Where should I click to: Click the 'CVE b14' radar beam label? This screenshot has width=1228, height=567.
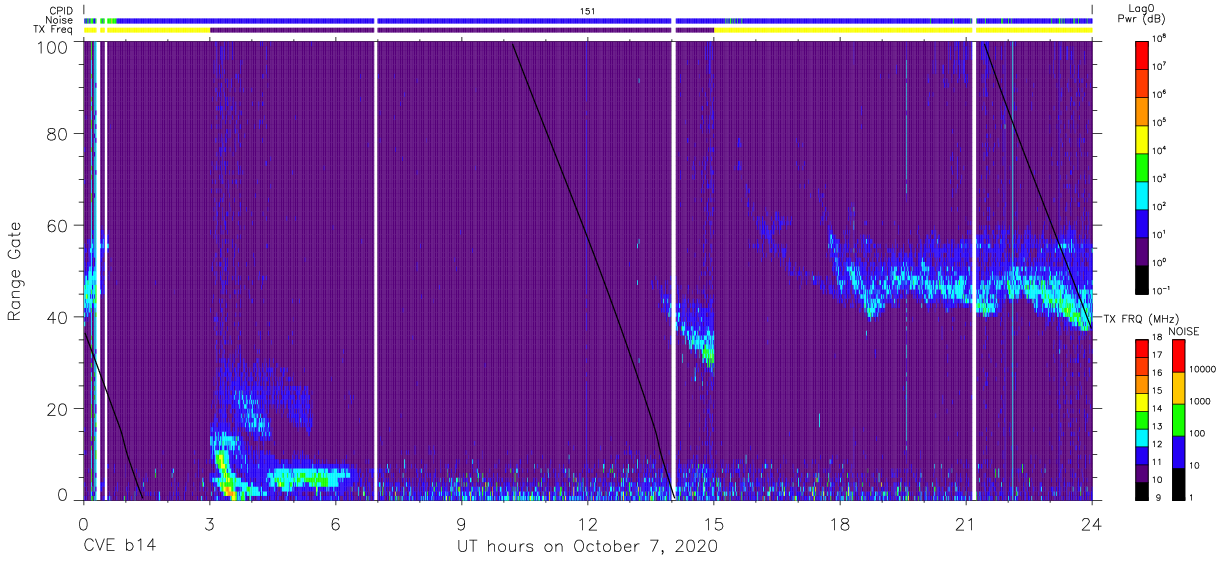[x=119, y=547]
